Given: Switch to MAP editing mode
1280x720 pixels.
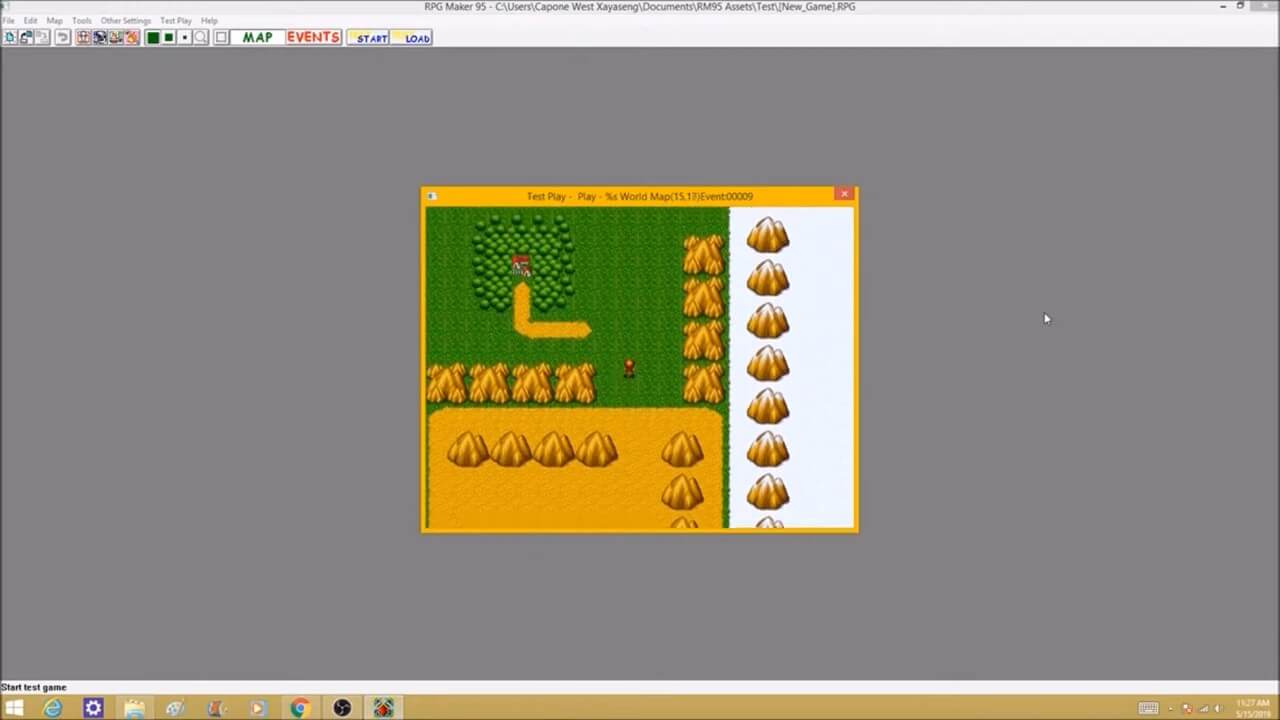Looking at the screenshot, I should (x=257, y=38).
